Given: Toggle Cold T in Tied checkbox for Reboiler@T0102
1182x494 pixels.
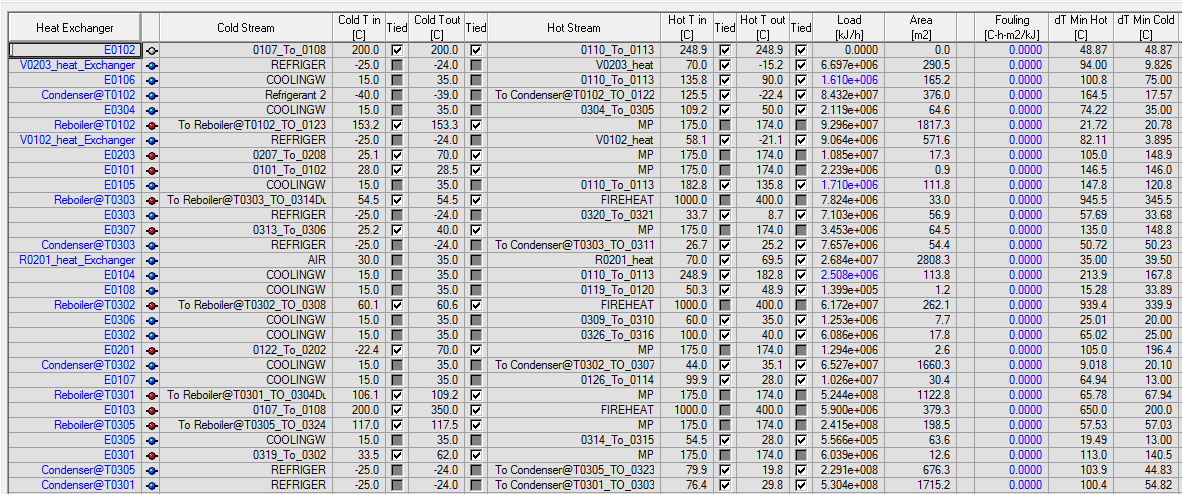Looking at the screenshot, I should pos(396,125).
